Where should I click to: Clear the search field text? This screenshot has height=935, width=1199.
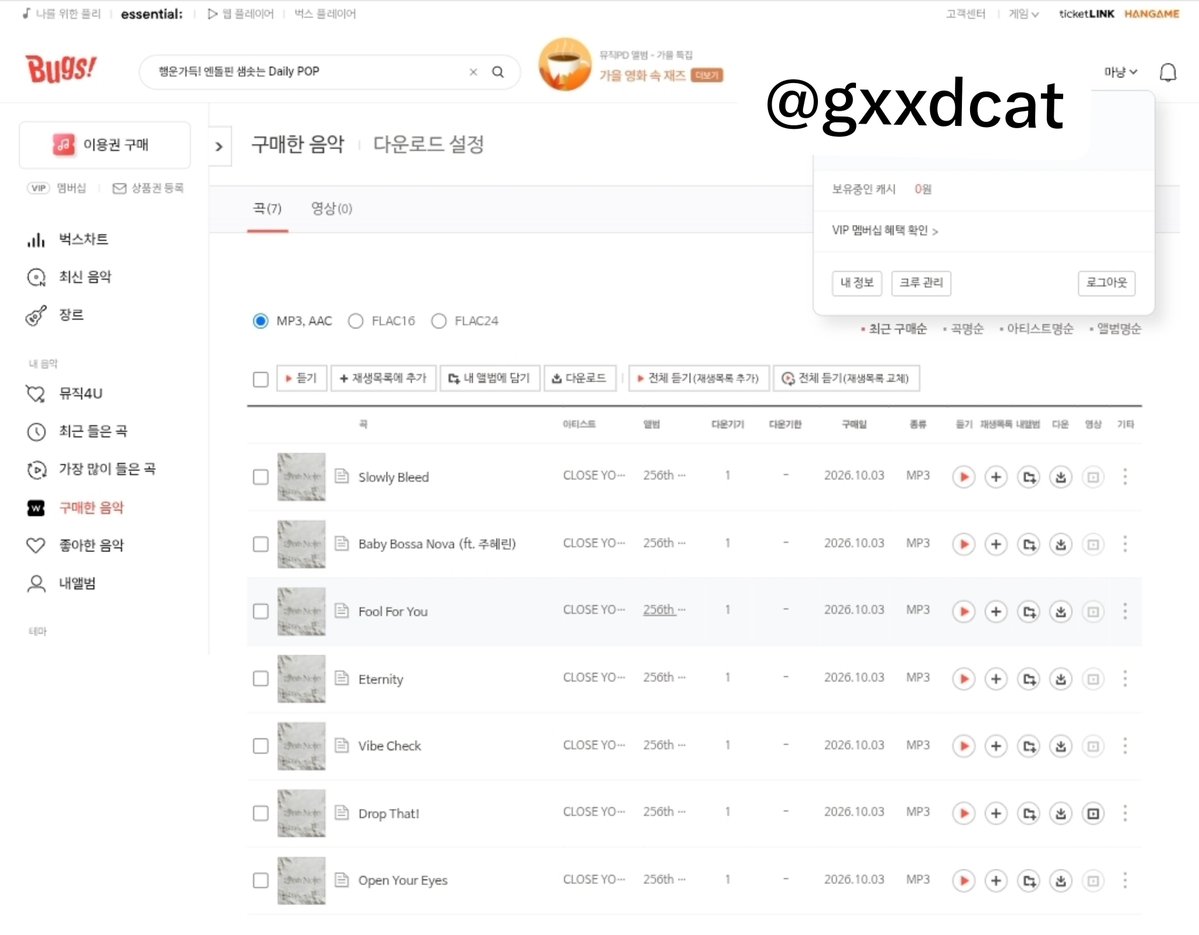[473, 72]
